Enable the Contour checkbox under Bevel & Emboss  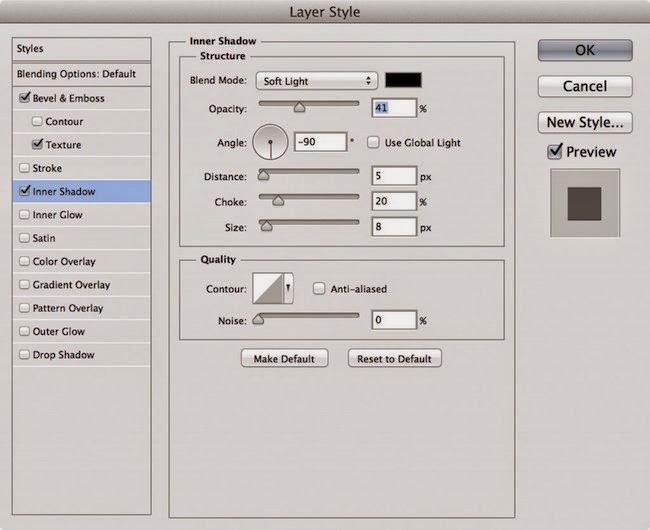(x=37, y=121)
